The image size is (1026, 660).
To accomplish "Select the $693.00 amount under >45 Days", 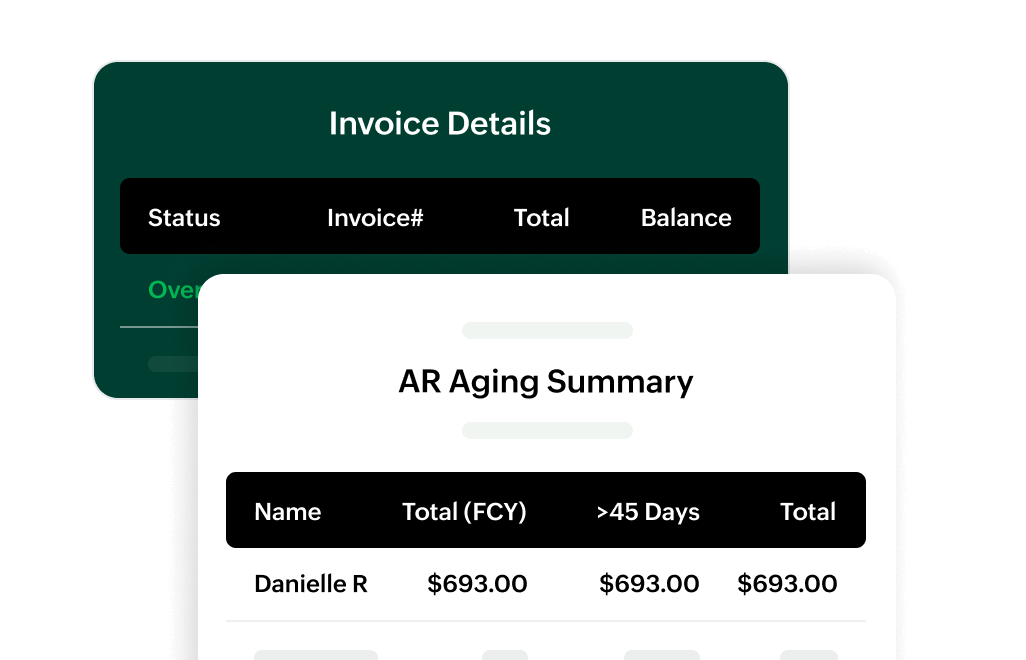I will [x=649, y=584].
